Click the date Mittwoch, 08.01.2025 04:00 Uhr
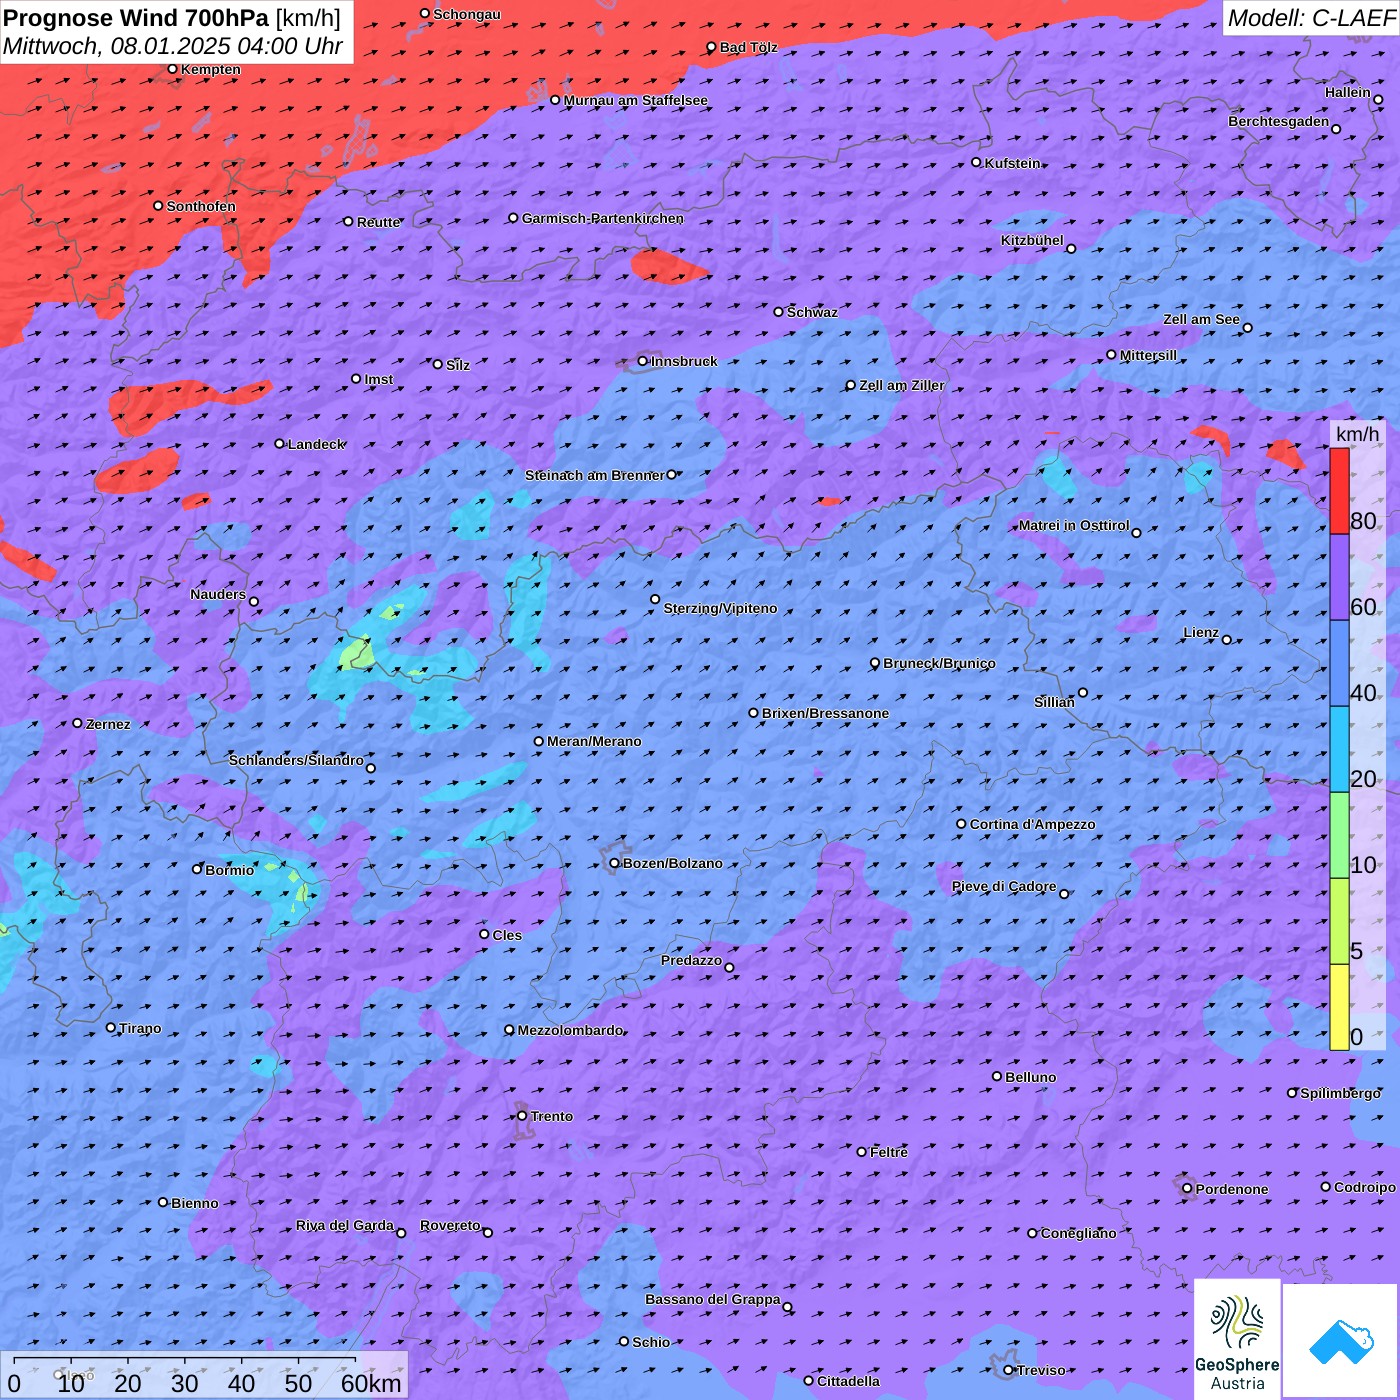 click(x=173, y=46)
